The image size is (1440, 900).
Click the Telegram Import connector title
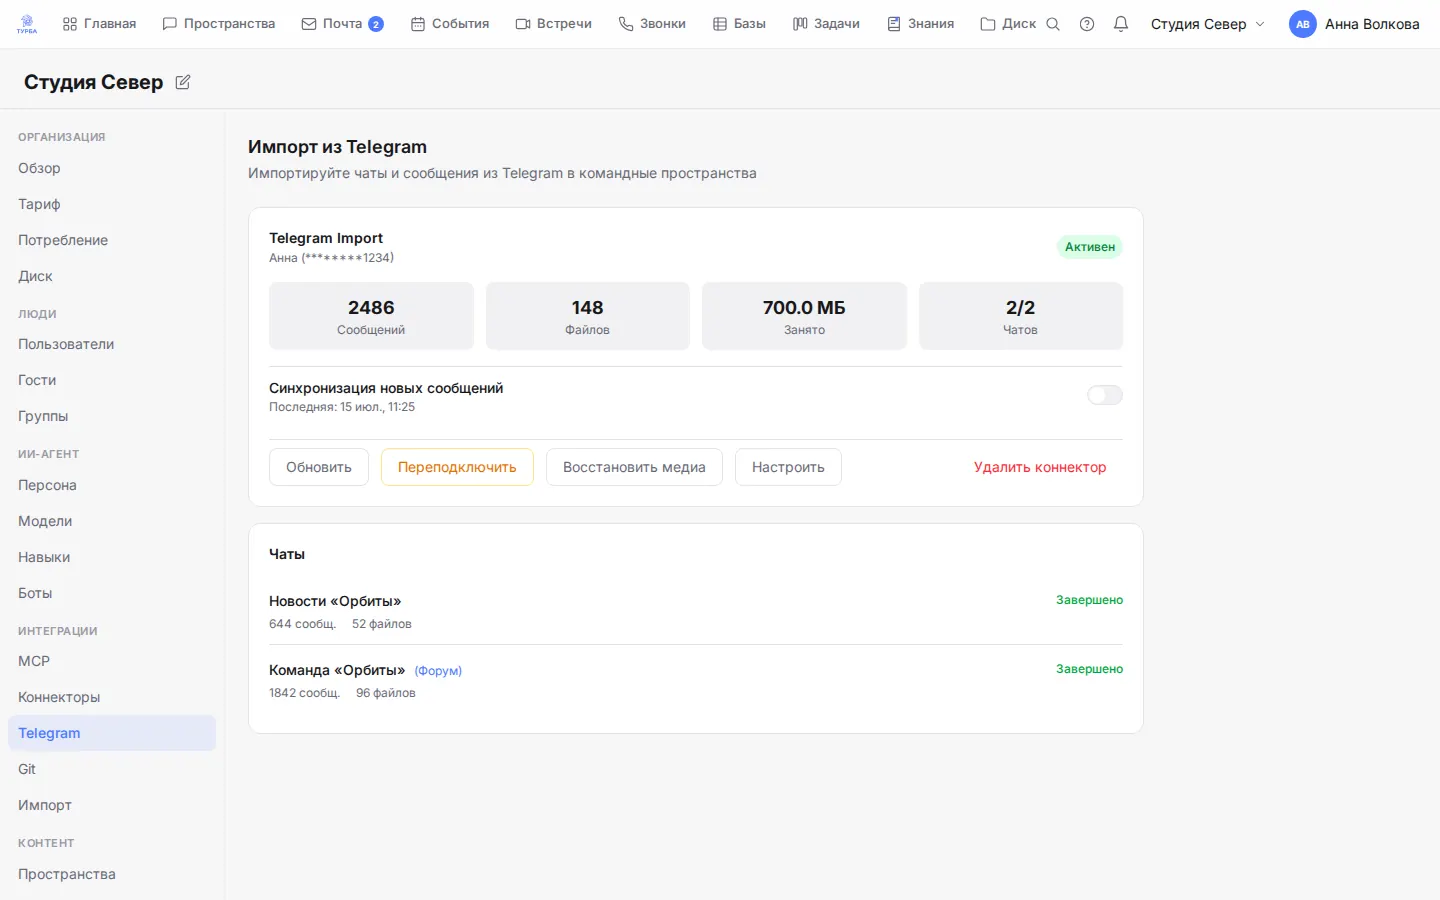(x=326, y=238)
